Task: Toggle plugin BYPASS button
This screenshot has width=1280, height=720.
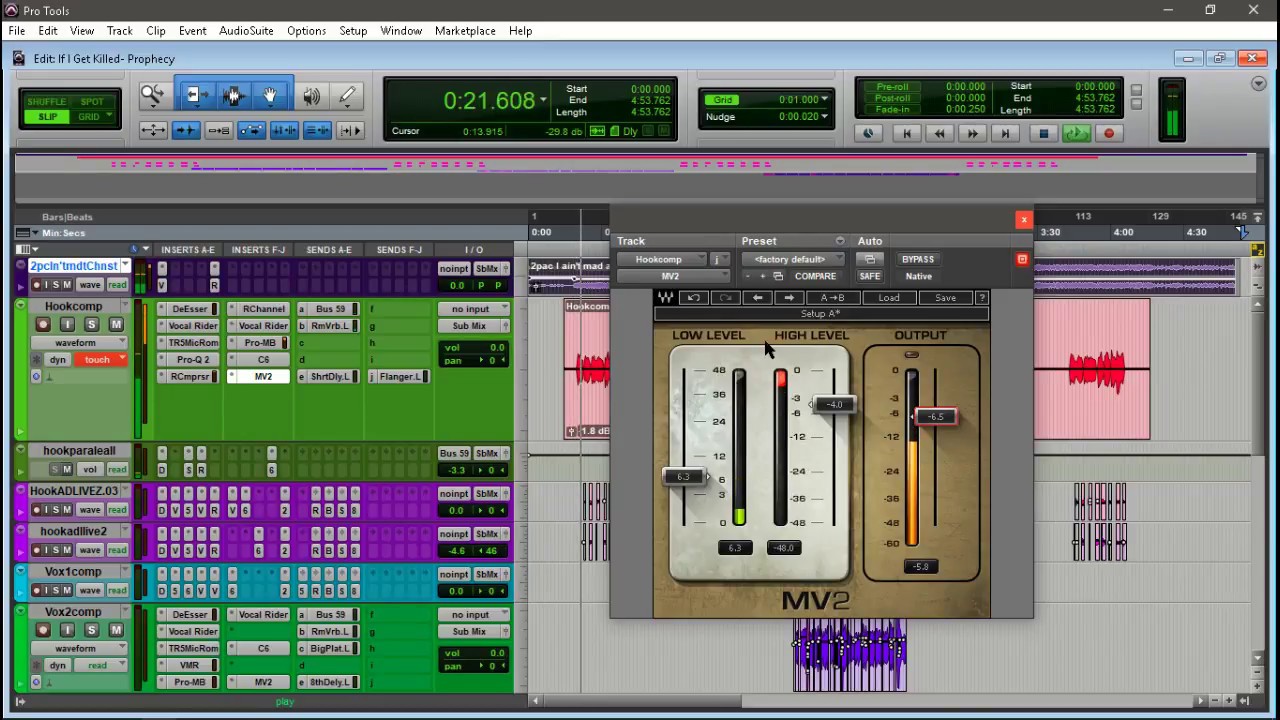Action: tap(918, 259)
